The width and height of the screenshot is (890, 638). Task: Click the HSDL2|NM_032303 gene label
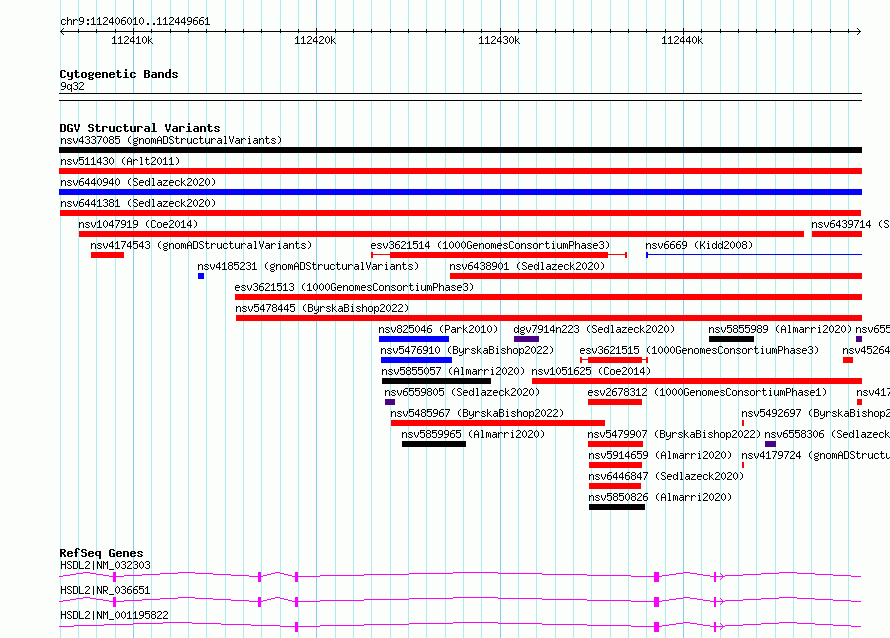[x=106, y=565]
